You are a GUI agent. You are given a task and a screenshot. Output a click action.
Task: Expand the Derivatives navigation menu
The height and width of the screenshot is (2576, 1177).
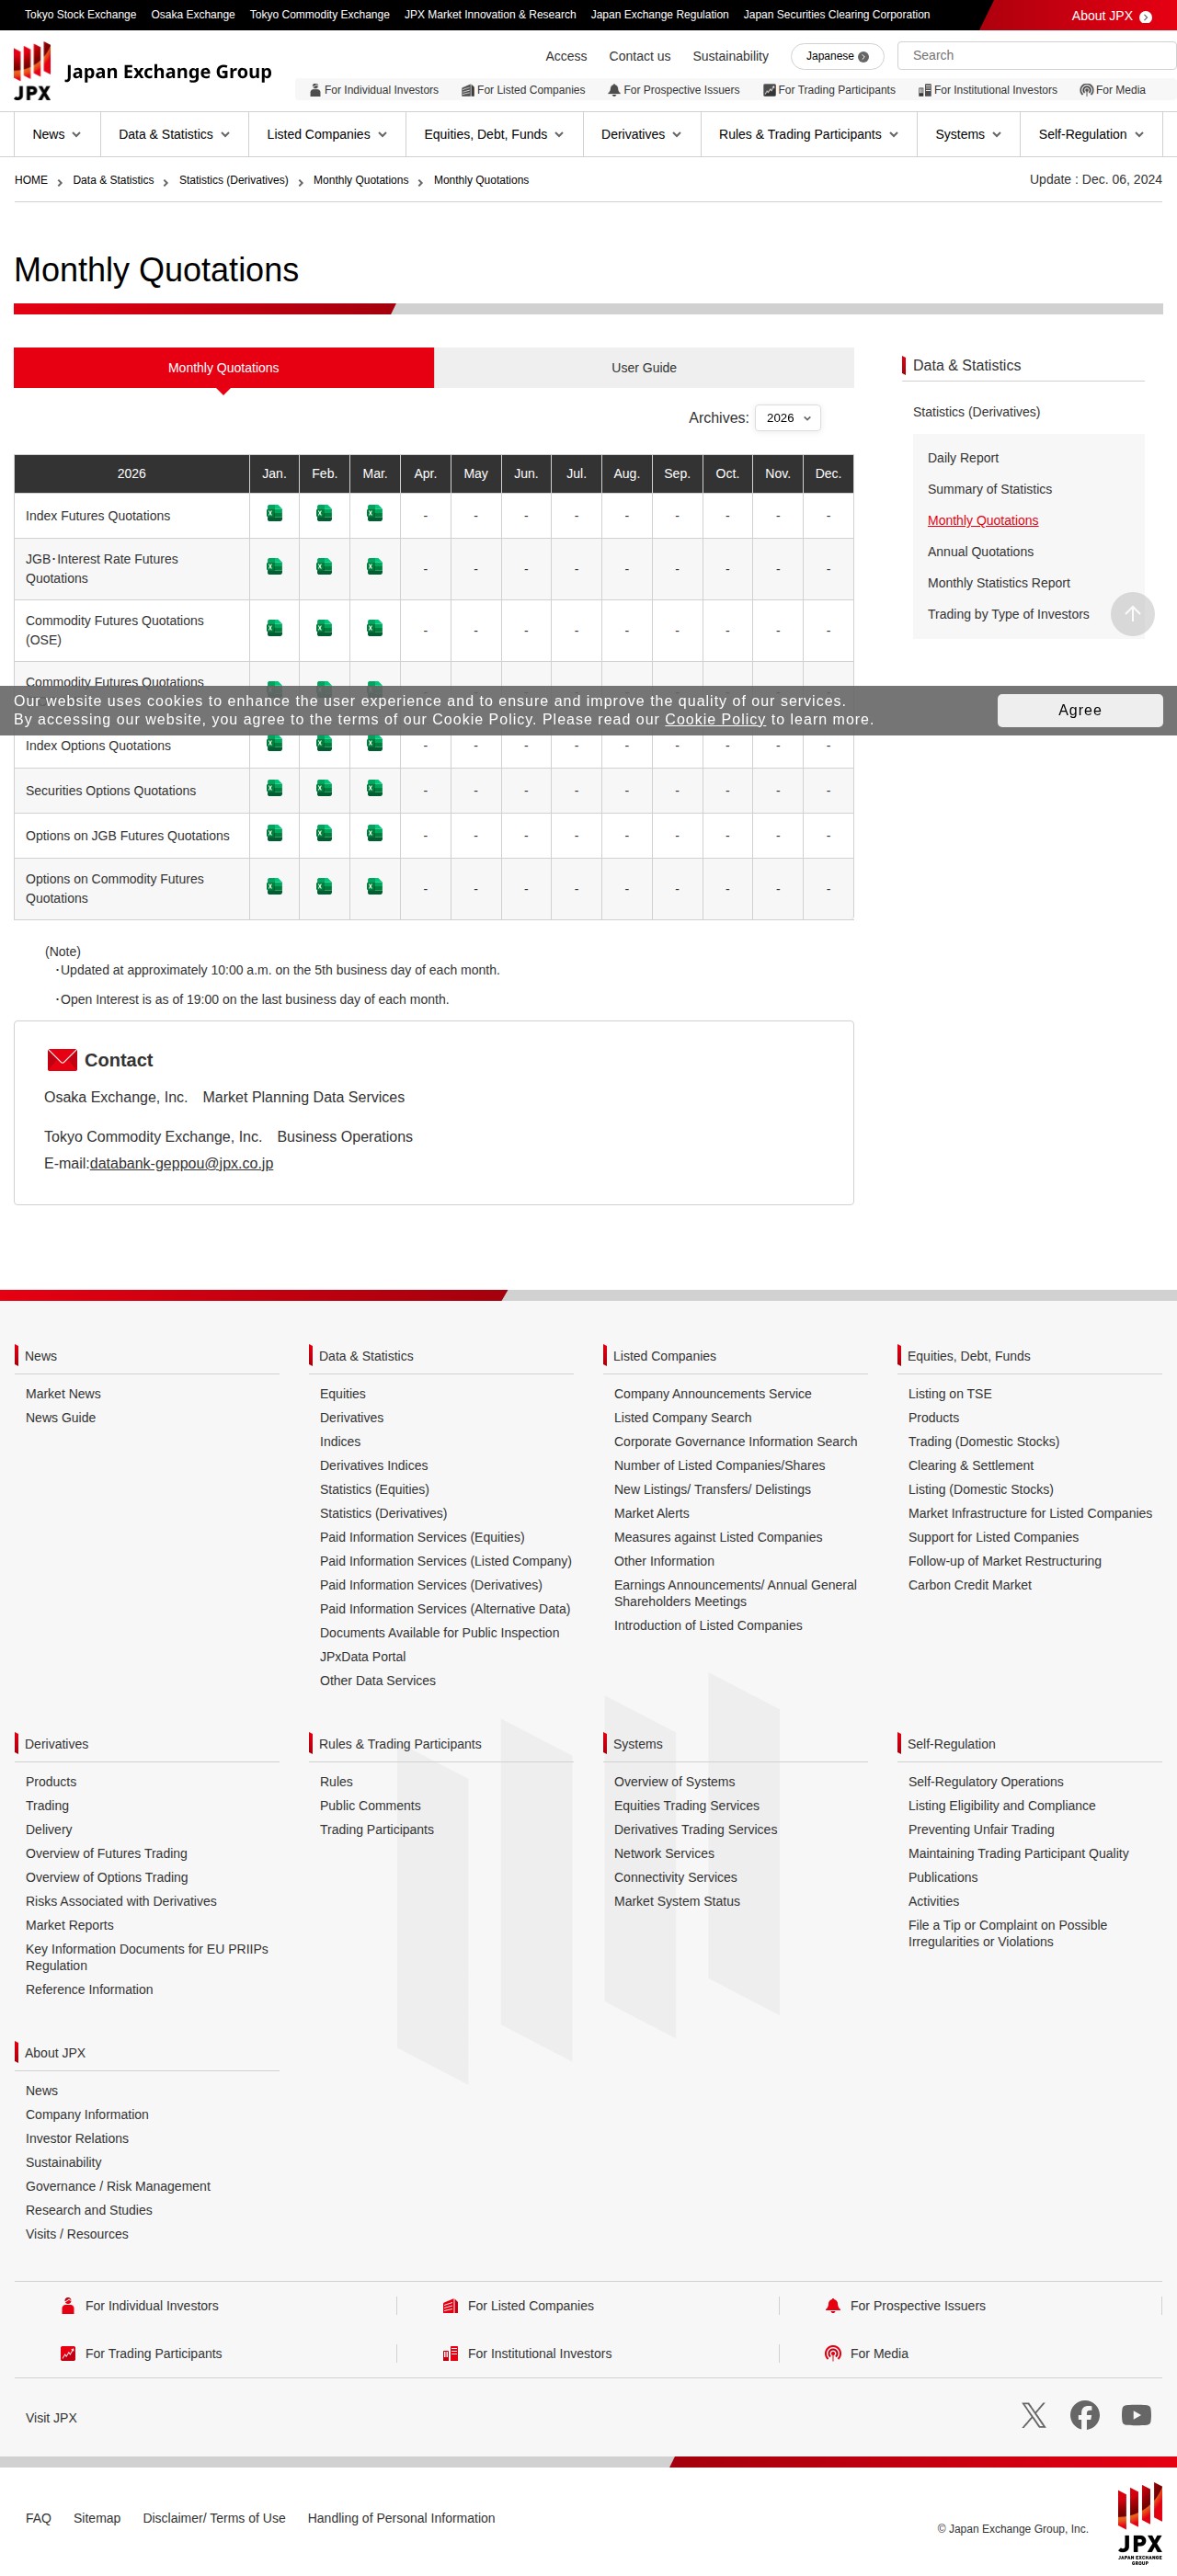pos(641,134)
